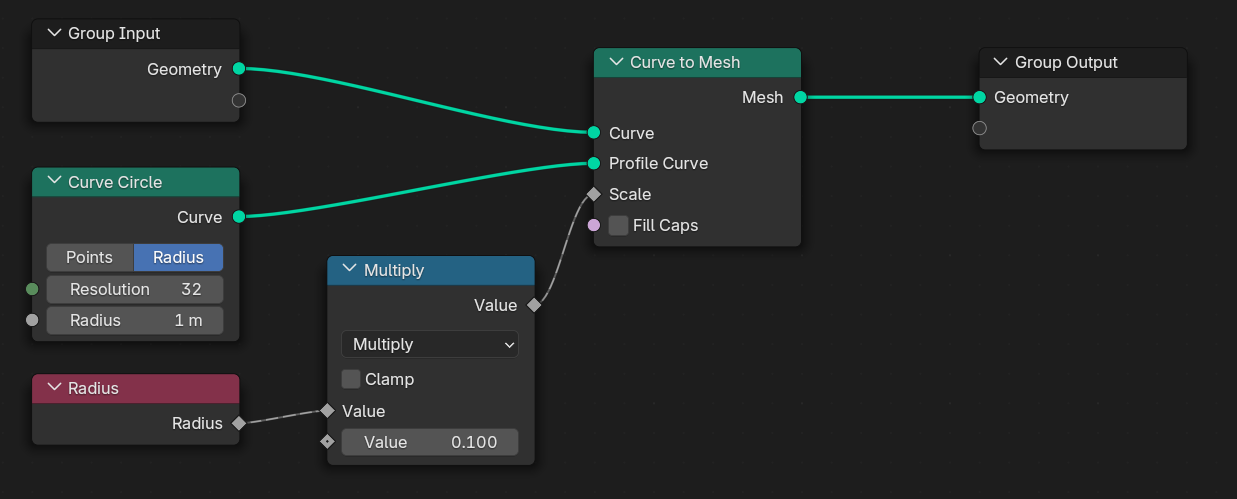Click the Curve input socket on Curve to Mesh
The height and width of the screenshot is (499, 1237).
point(594,132)
